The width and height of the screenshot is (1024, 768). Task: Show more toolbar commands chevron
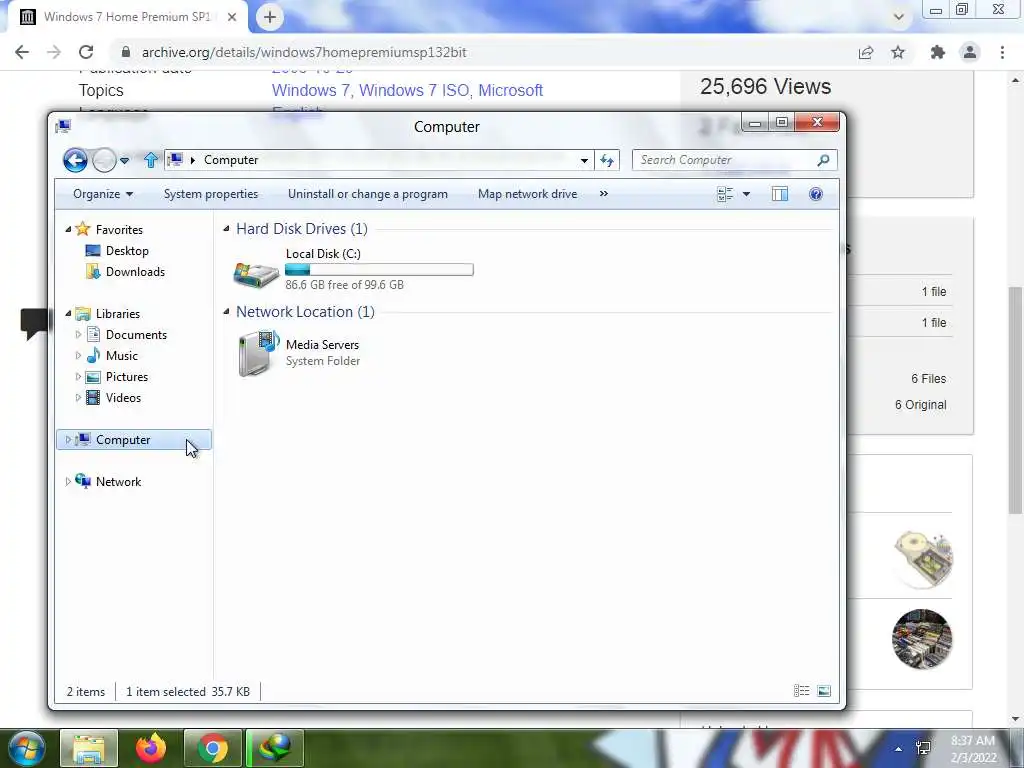tap(603, 194)
